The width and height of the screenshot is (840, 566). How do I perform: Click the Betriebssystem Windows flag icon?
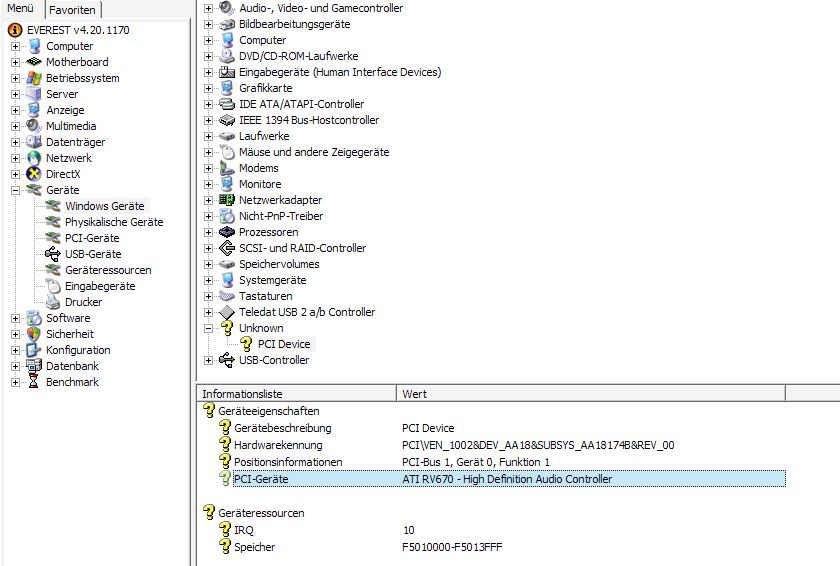34,78
